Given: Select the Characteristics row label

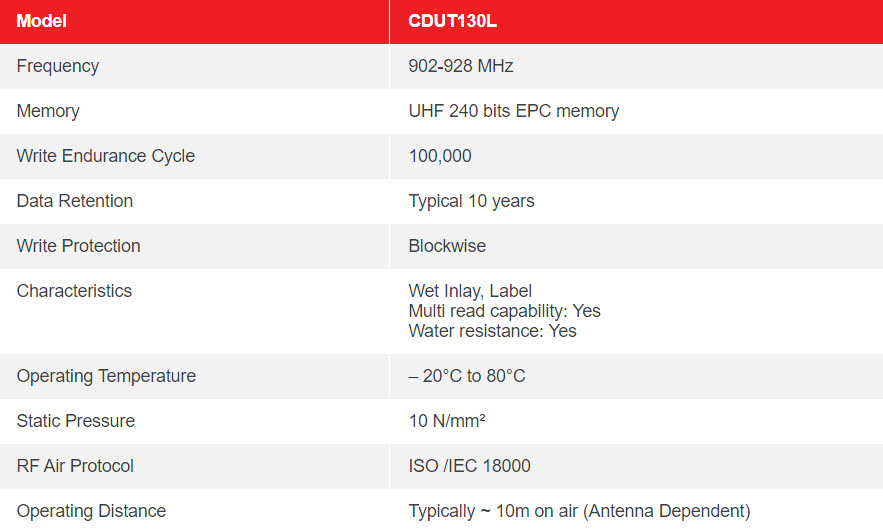Looking at the screenshot, I should [74, 291].
